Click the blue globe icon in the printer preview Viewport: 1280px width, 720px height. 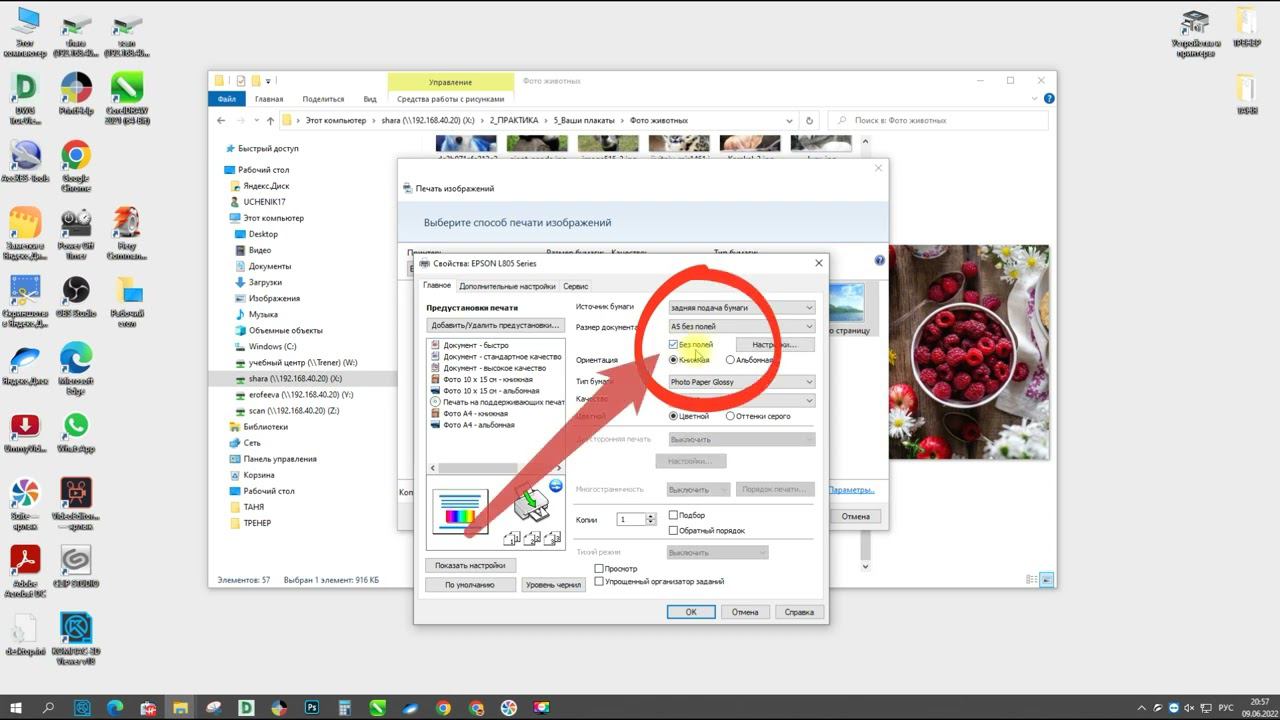pos(556,486)
